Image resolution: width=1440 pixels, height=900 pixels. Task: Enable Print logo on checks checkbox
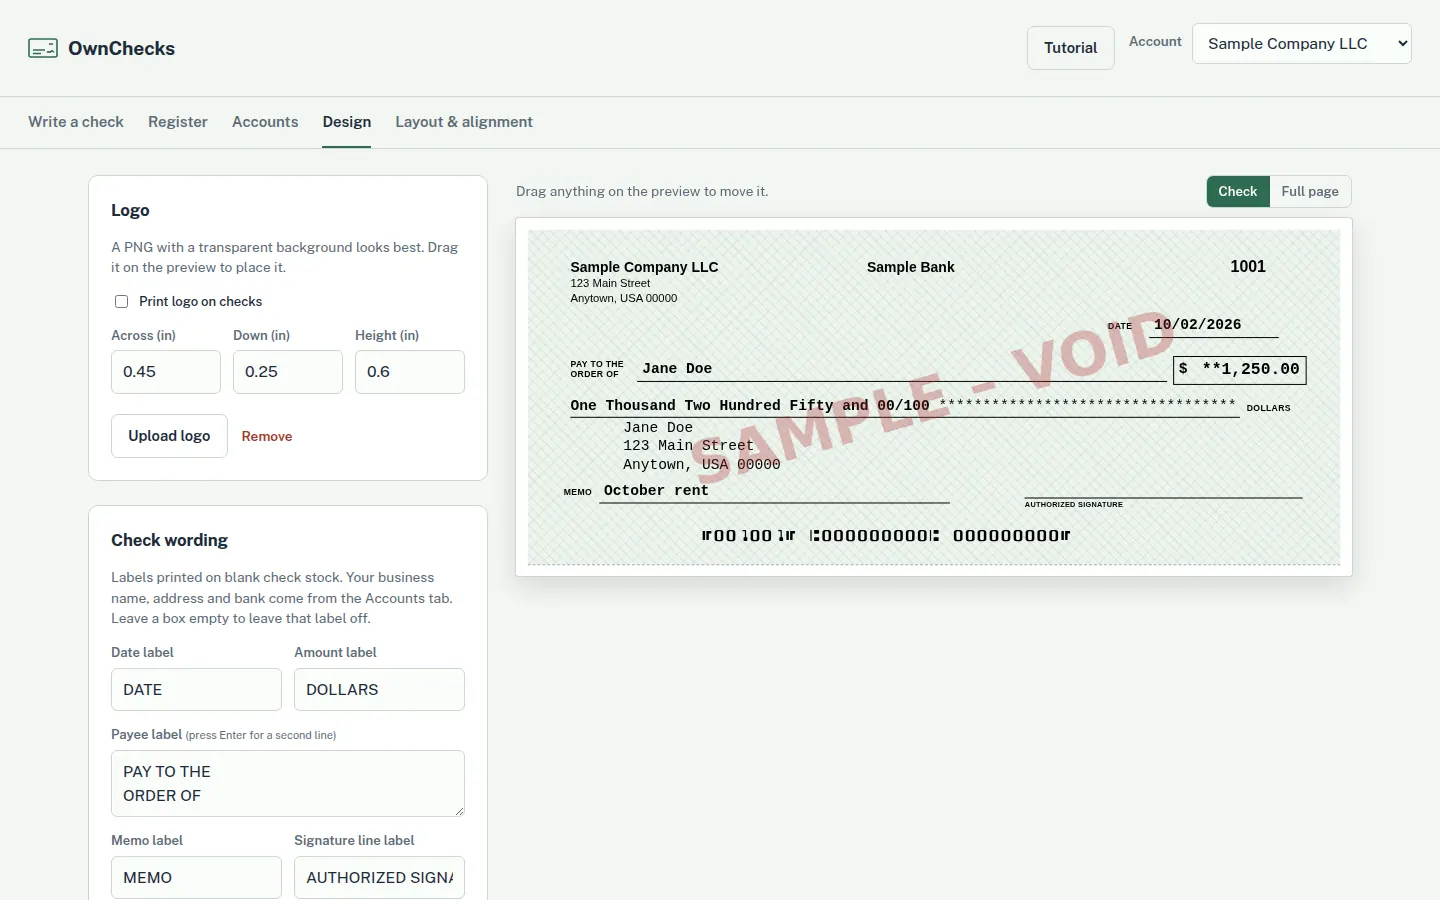click(x=121, y=301)
